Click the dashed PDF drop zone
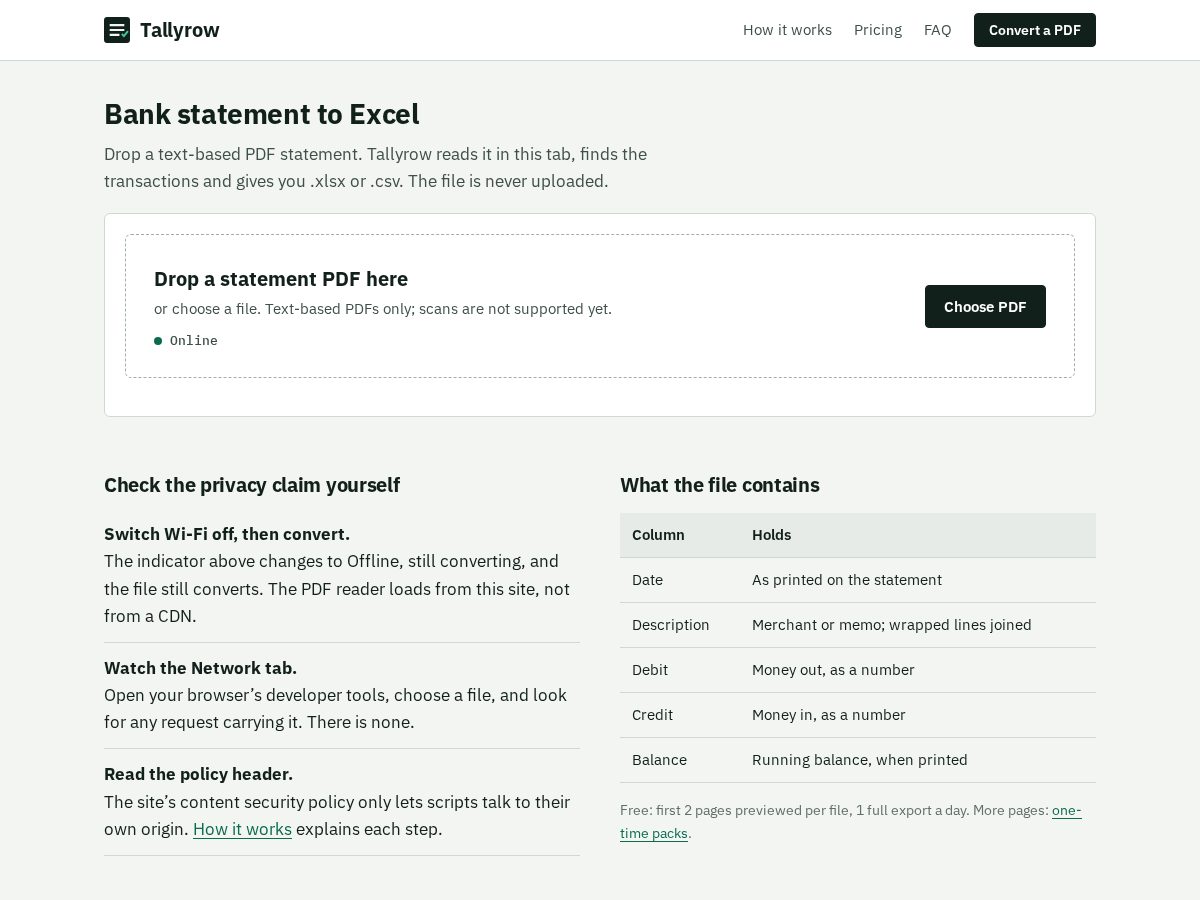This screenshot has width=1200, height=900. [600, 306]
